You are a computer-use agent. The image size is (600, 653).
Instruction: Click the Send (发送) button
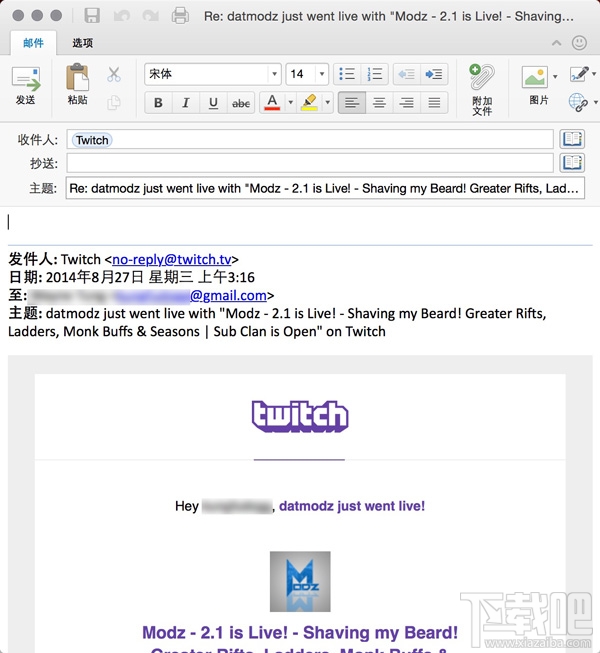pyautogui.click(x=26, y=85)
